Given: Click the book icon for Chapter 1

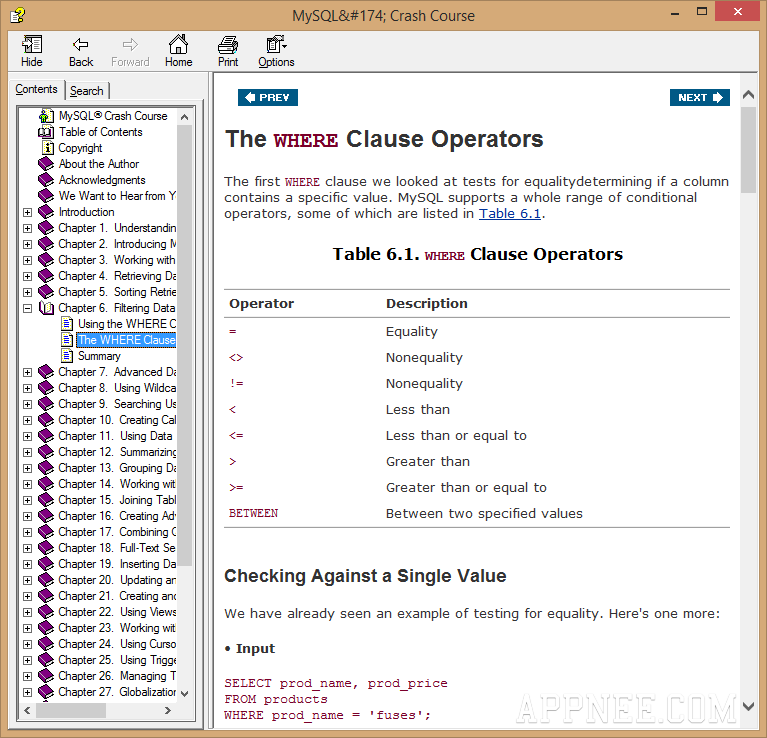Looking at the screenshot, I should [x=46, y=228].
